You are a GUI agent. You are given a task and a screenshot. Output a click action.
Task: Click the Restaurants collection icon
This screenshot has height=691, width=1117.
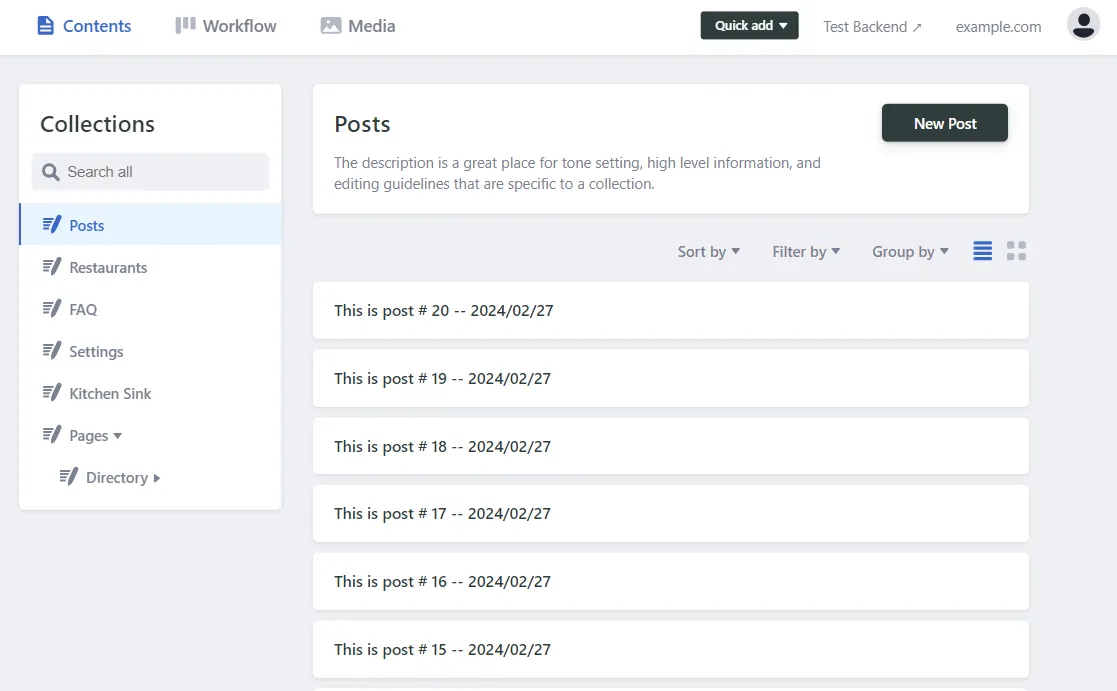pyautogui.click(x=51, y=266)
